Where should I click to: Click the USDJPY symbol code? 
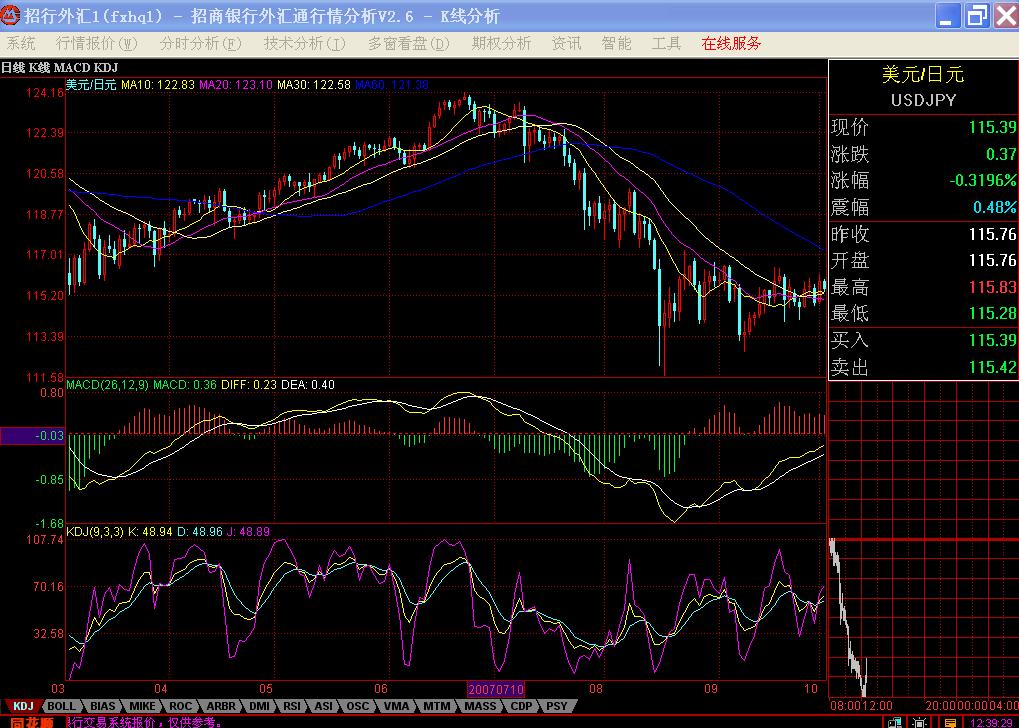[923, 100]
